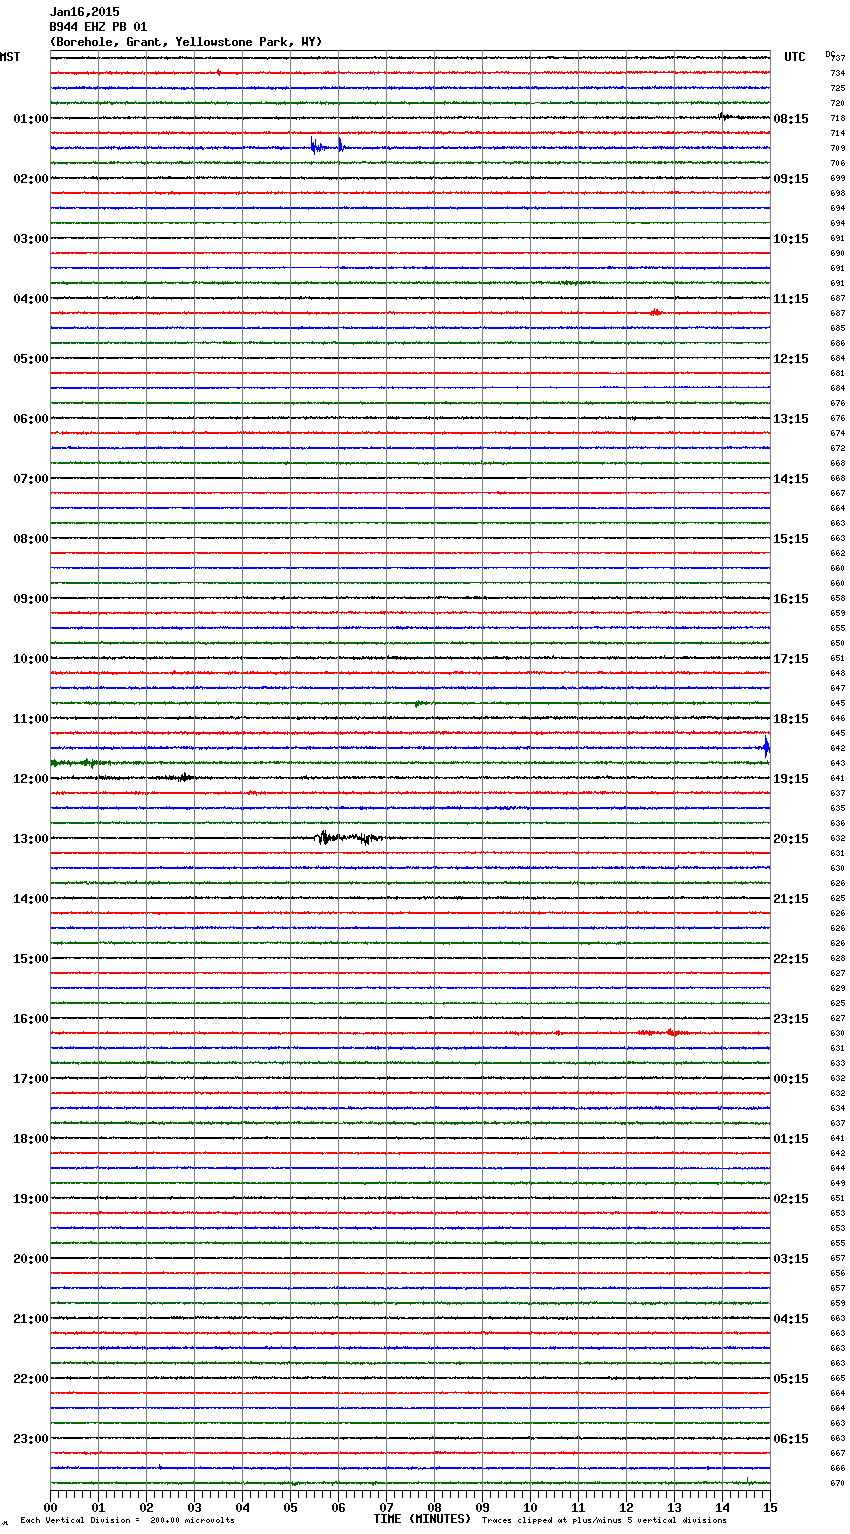Select the 22:00 MST hour label
The width and height of the screenshot is (850, 1534).
(31, 1379)
